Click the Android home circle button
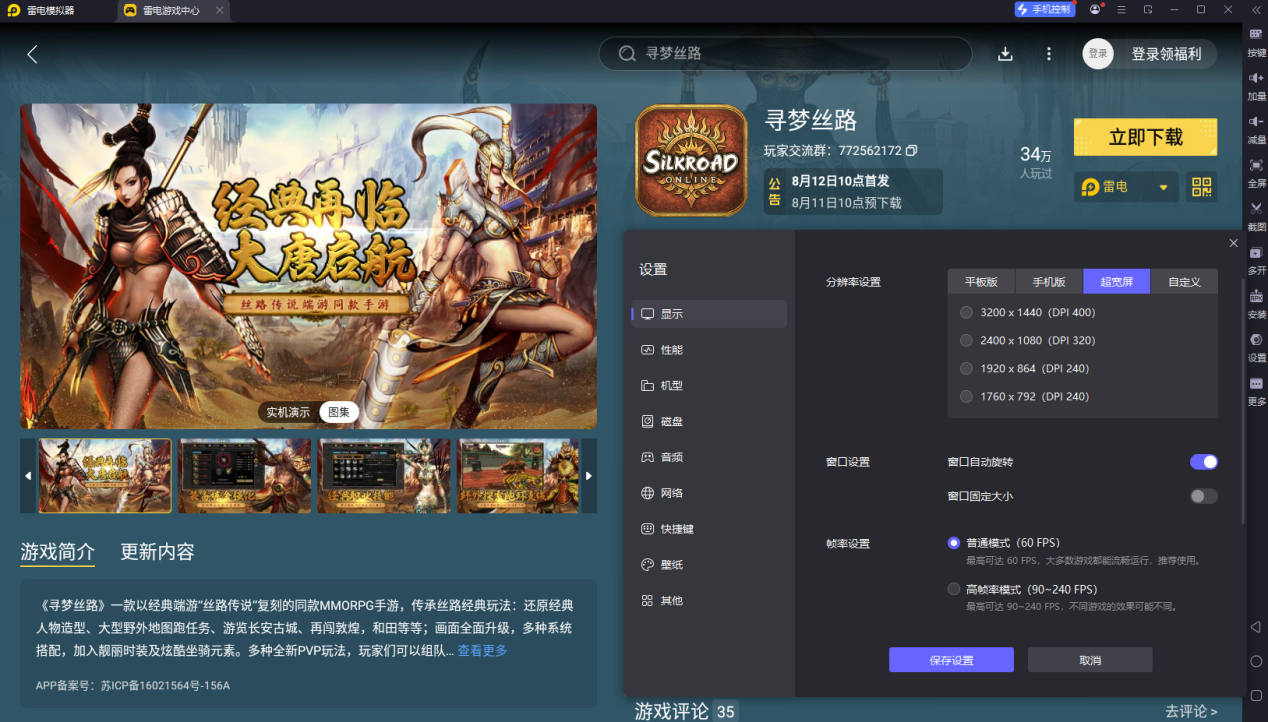Image resolution: width=1268 pixels, height=722 pixels. tap(1256, 661)
